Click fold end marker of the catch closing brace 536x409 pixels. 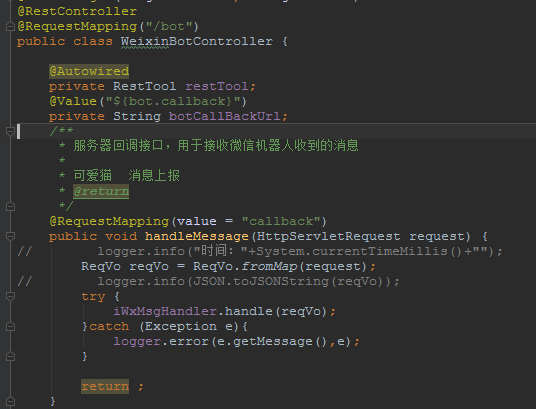point(10,356)
